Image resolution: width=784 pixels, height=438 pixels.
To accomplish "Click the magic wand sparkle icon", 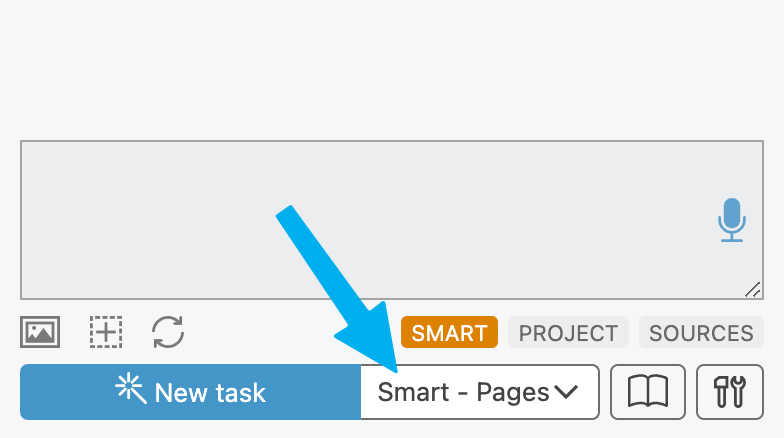I will point(131,388).
